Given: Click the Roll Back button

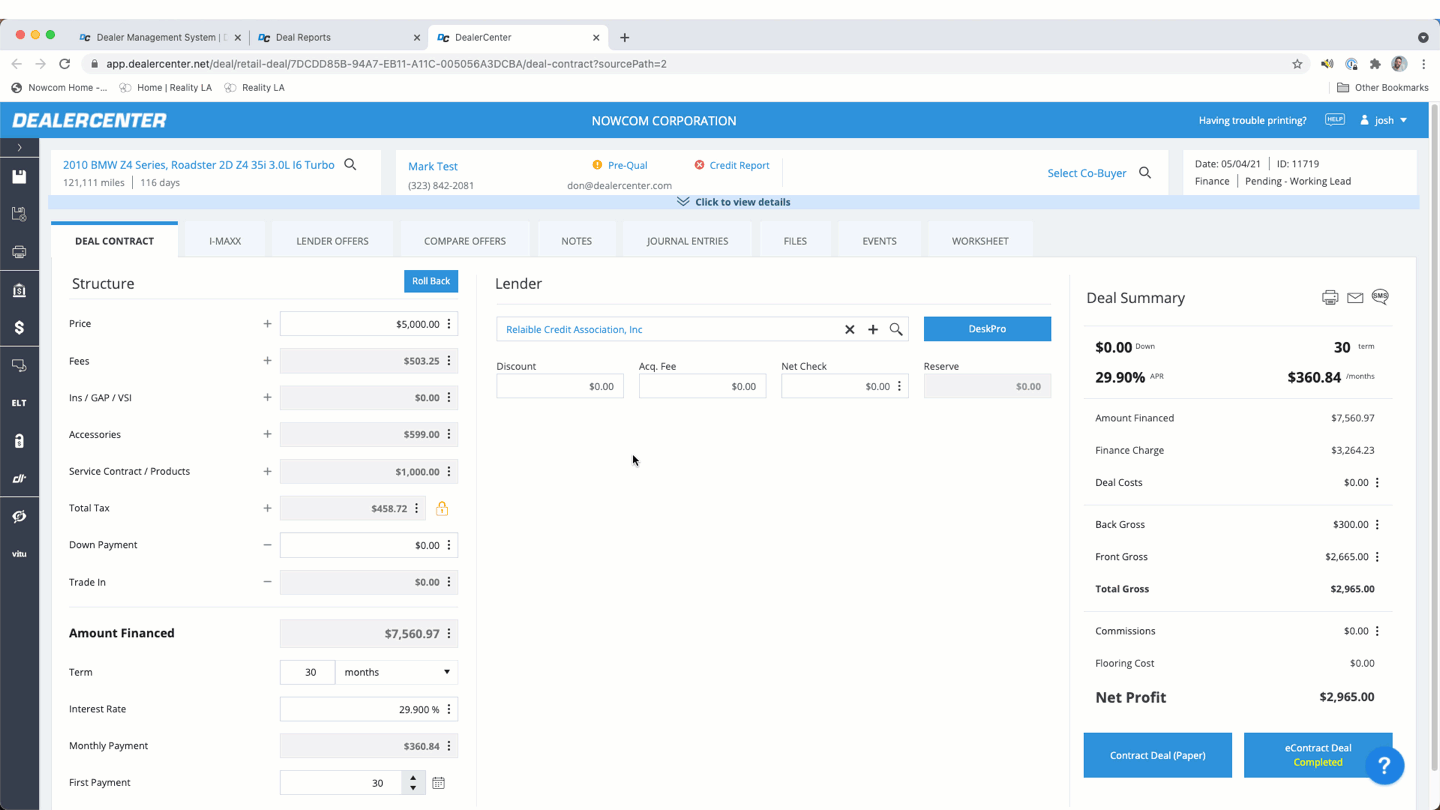Looking at the screenshot, I should (x=431, y=281).
